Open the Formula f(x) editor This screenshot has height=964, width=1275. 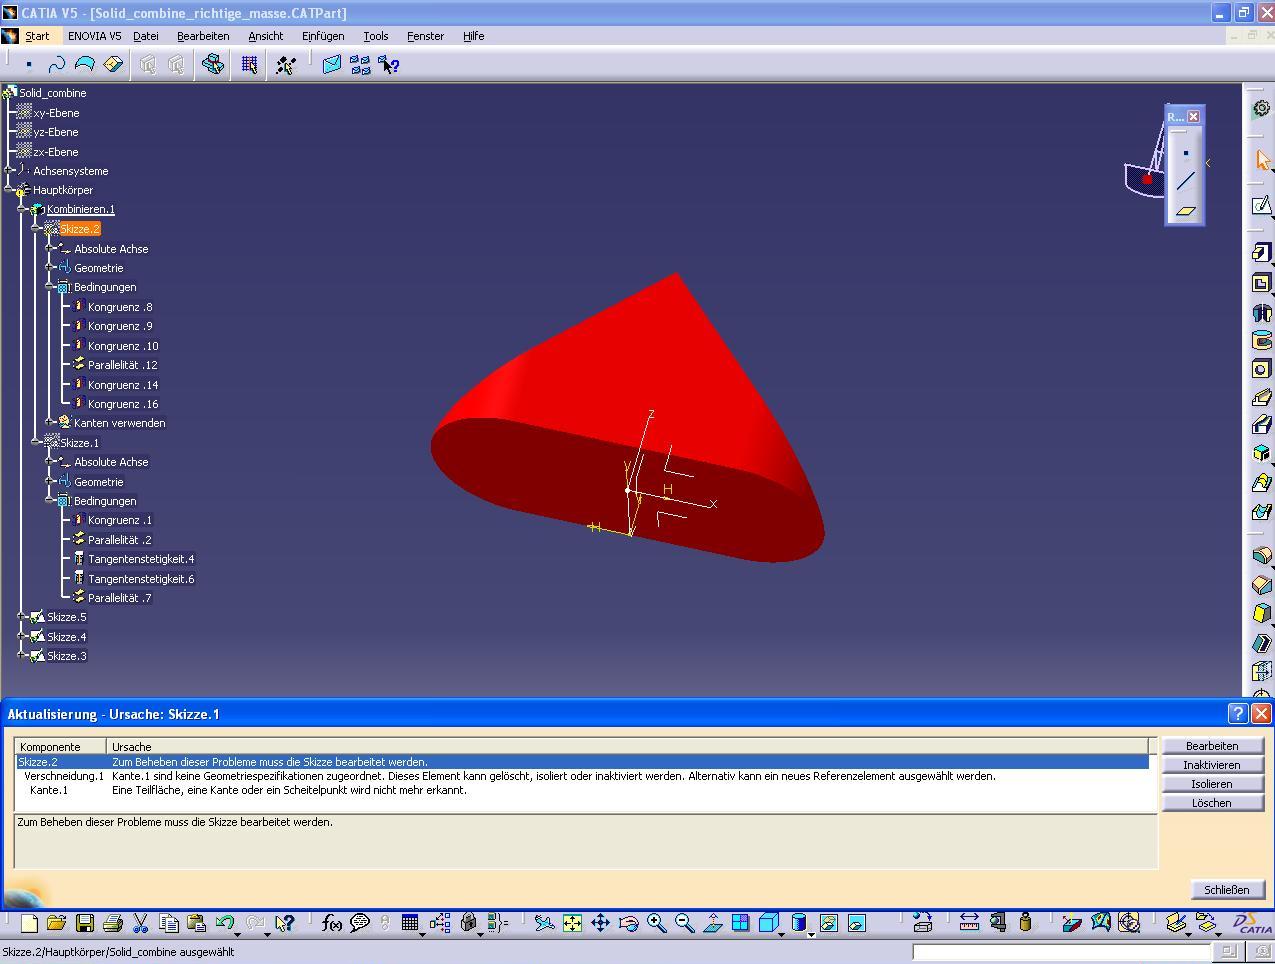click(x=332, y=923)
